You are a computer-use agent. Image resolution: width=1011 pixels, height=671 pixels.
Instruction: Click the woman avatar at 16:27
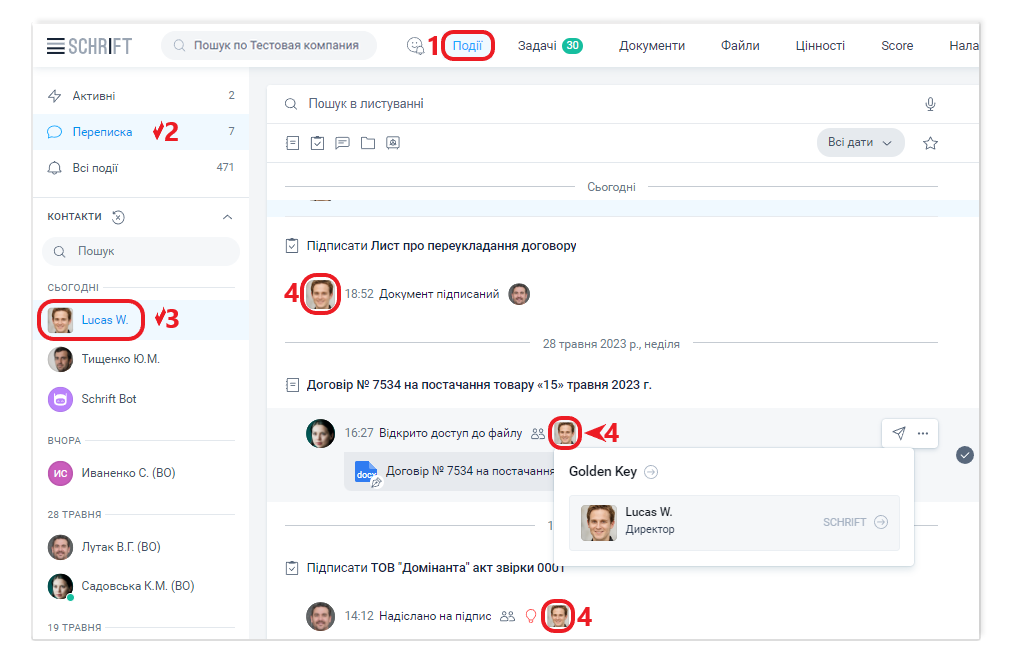[320, 433]
